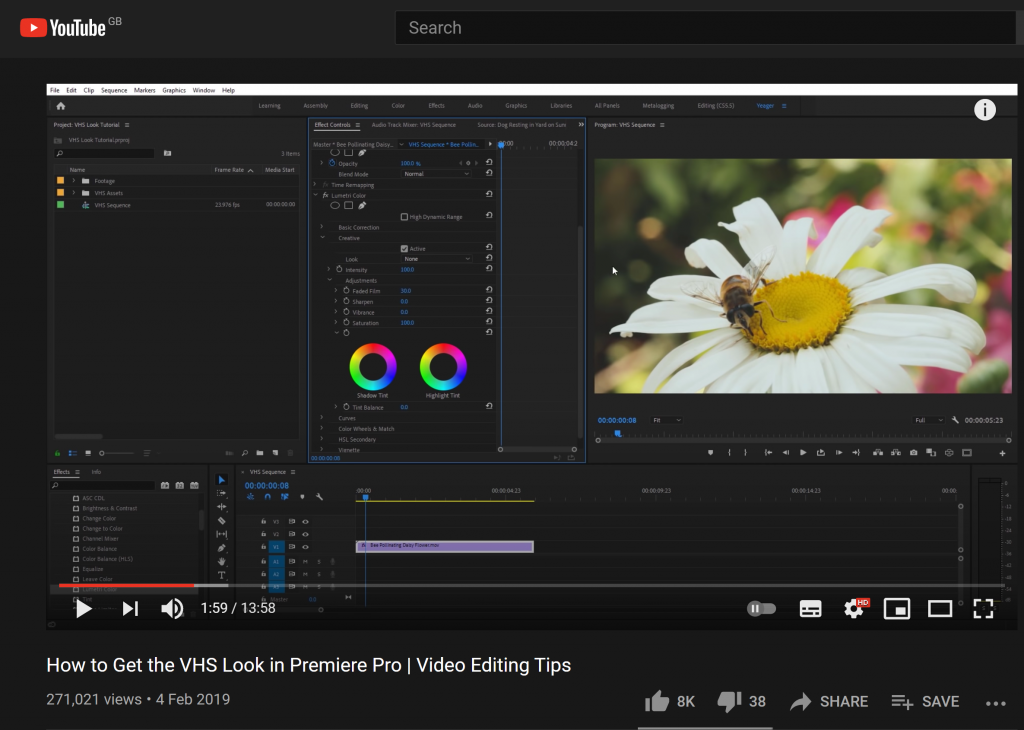Click the YouTube info card icon
1024x730 pixels.
(985, 110)
